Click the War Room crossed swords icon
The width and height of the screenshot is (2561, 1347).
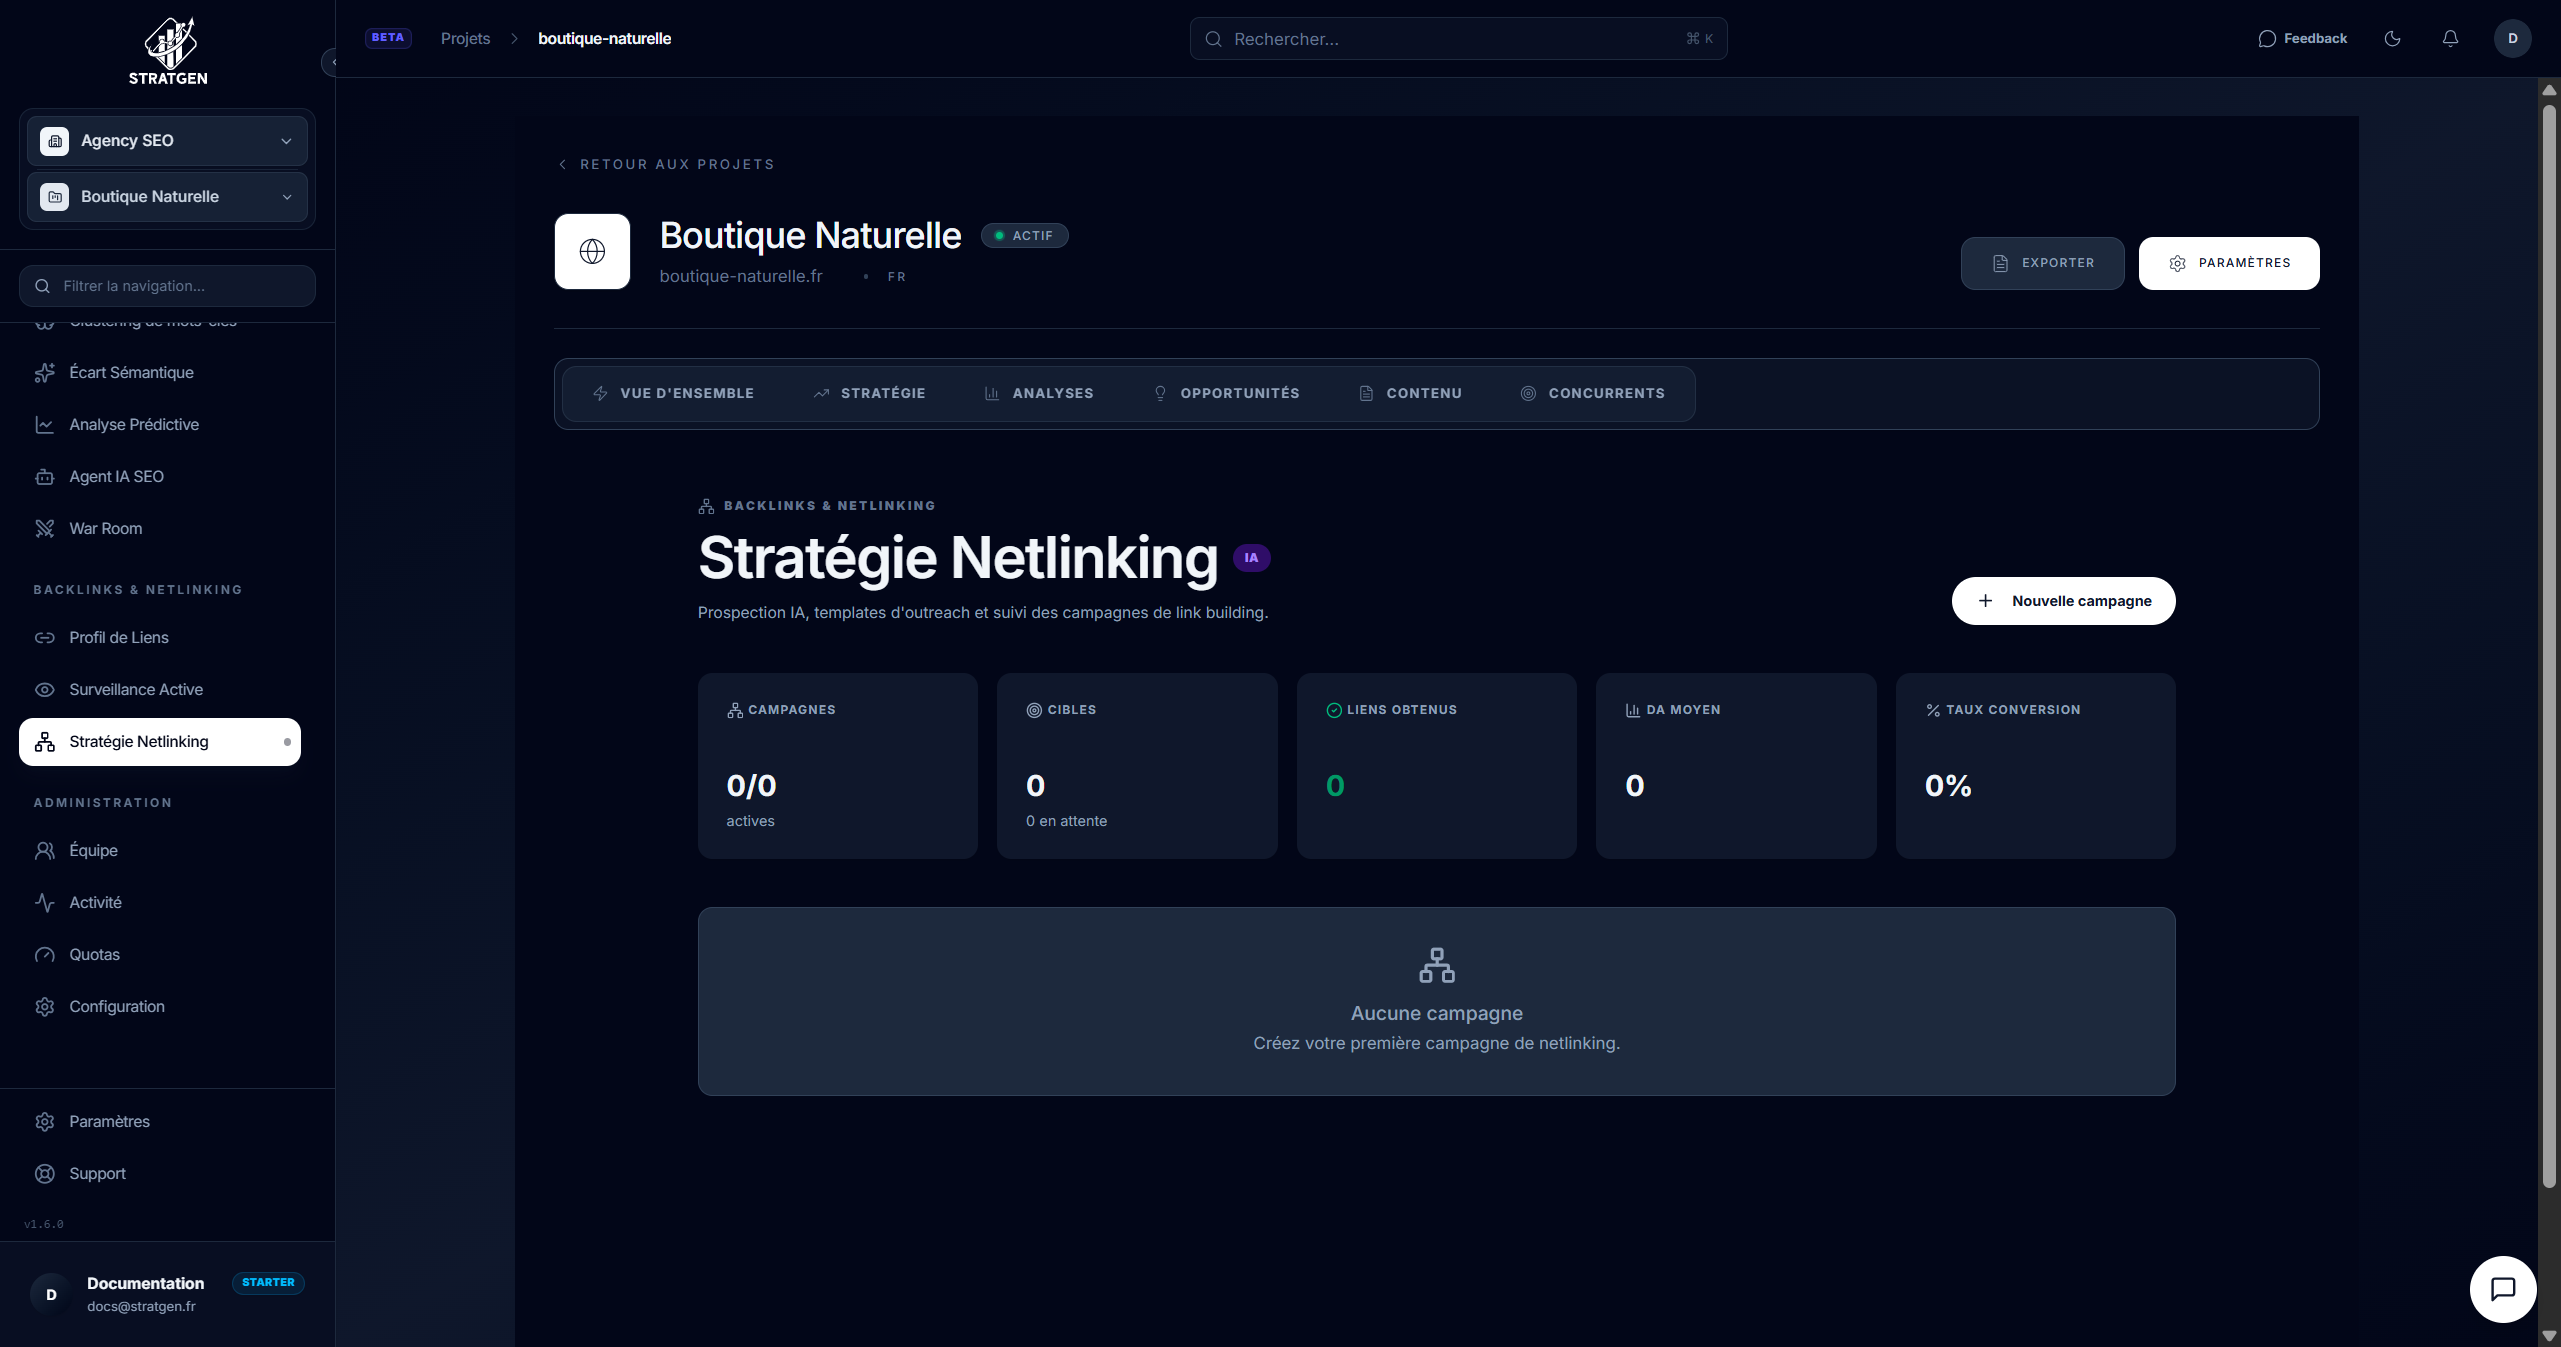coord(45,529)
